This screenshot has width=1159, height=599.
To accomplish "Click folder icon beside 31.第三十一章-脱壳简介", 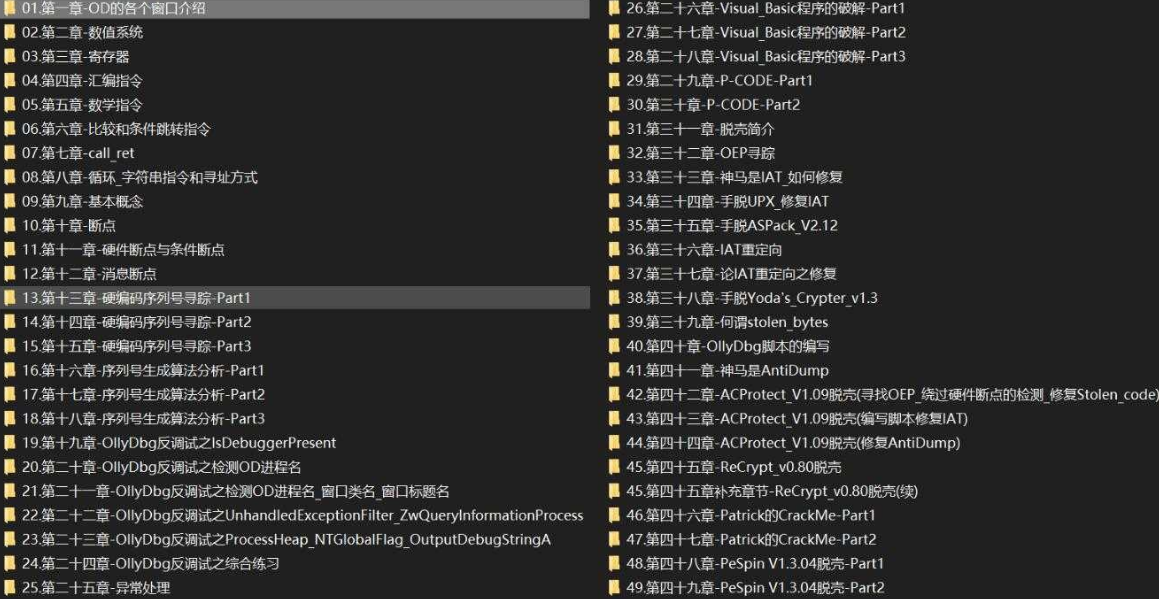I will (x=614, y=129).
